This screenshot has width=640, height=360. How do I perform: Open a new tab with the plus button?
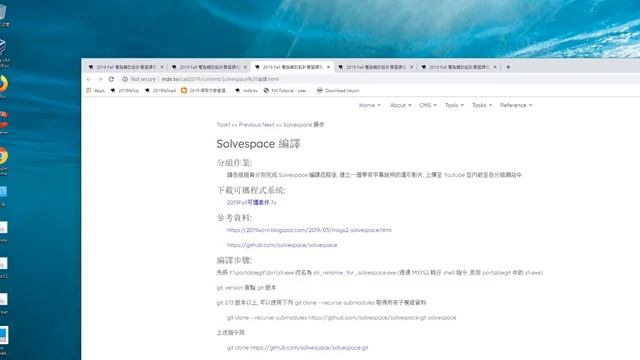coord(508,67)
